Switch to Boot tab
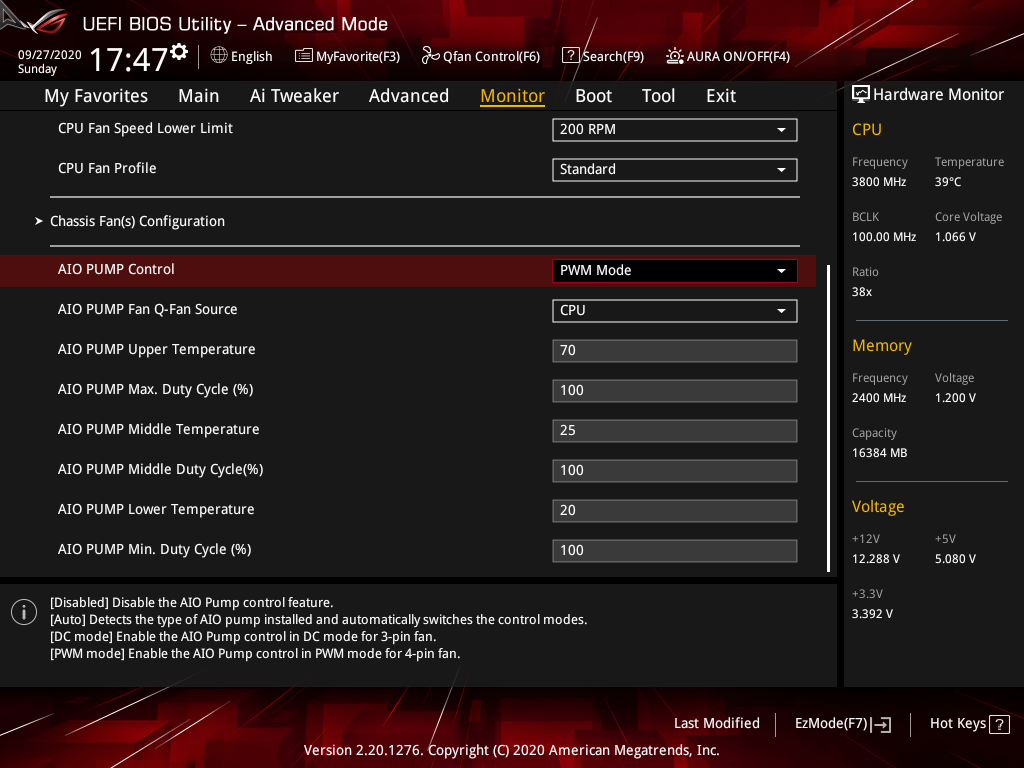This screenshot has height=768, width=1024. point(593,96)
